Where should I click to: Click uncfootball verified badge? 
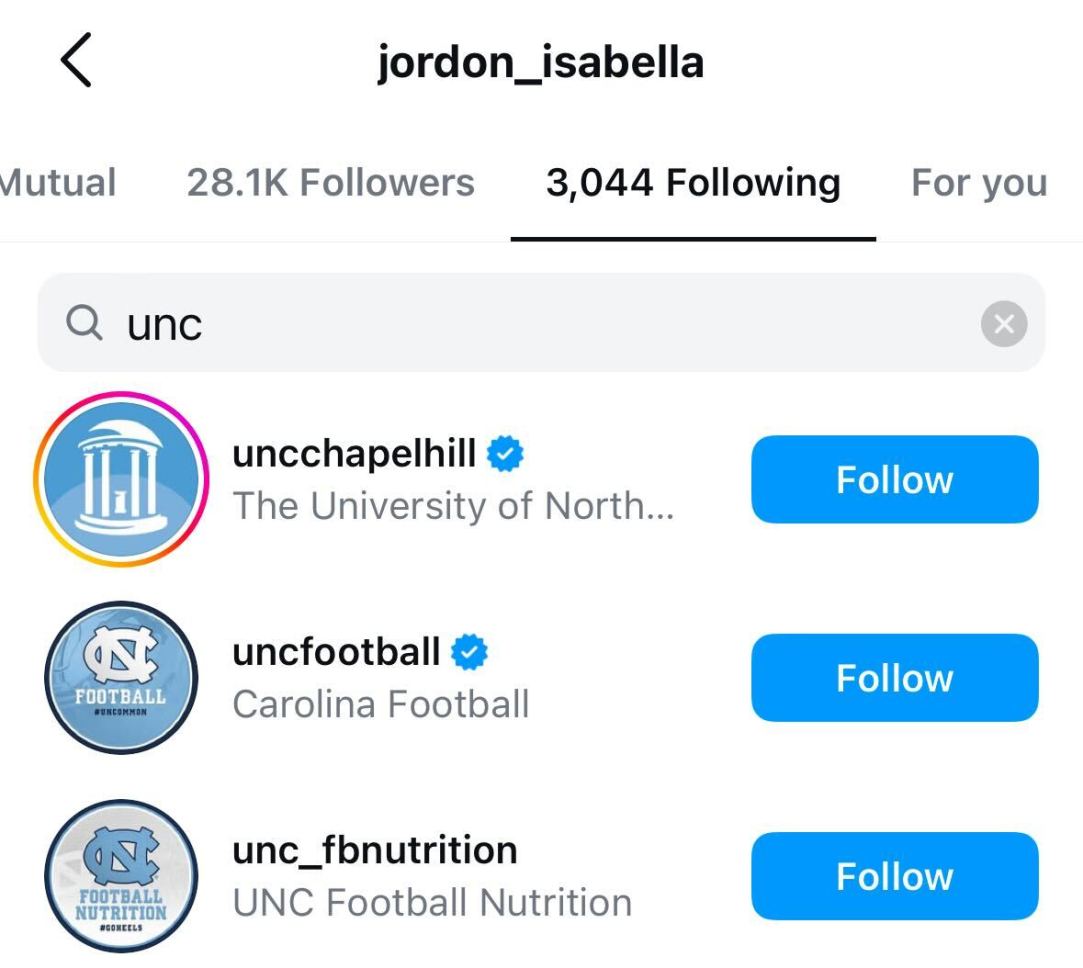469,653
